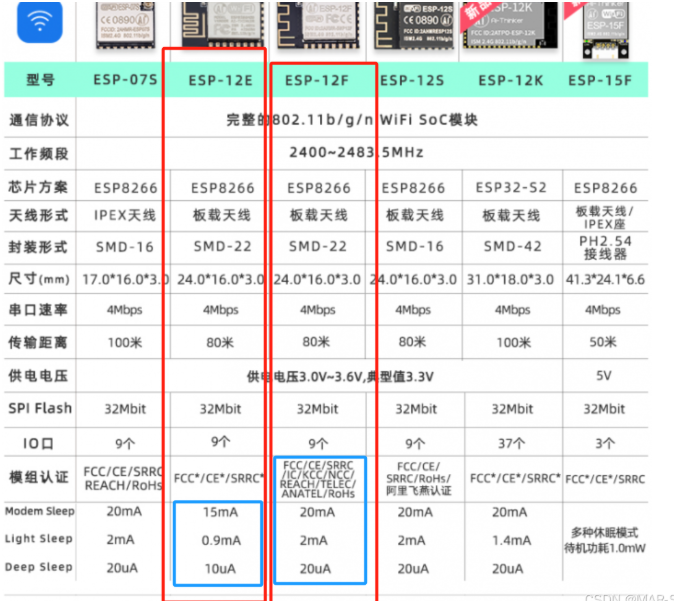This screenshot has width=674, height=601.
Task: Select the 5V supply voltage cell
Action: pos(604,376)
